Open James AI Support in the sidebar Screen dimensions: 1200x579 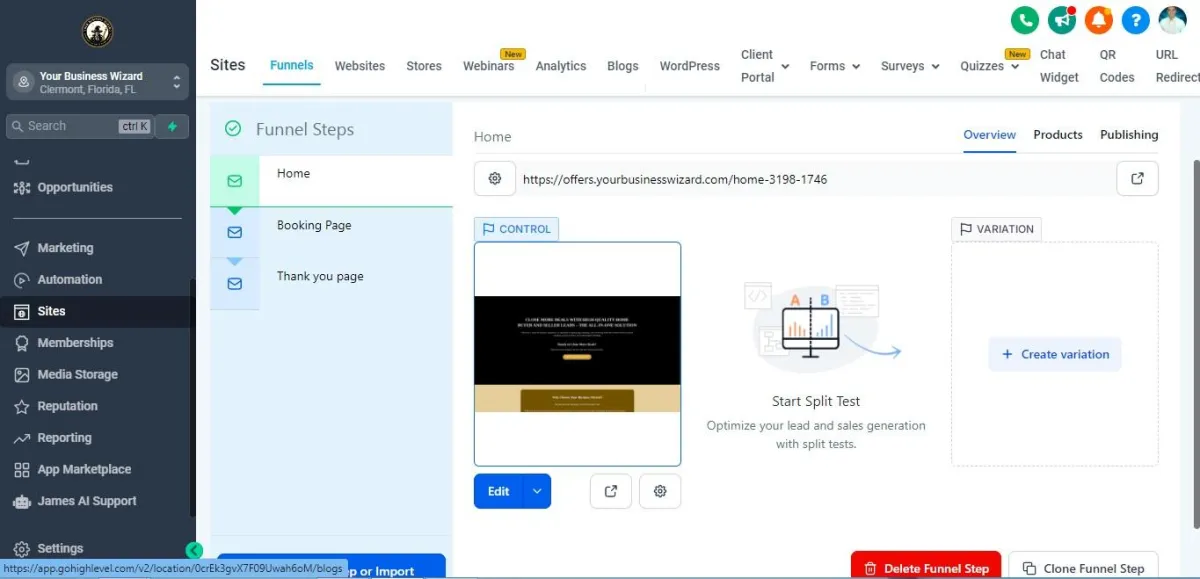click(87, 501)
